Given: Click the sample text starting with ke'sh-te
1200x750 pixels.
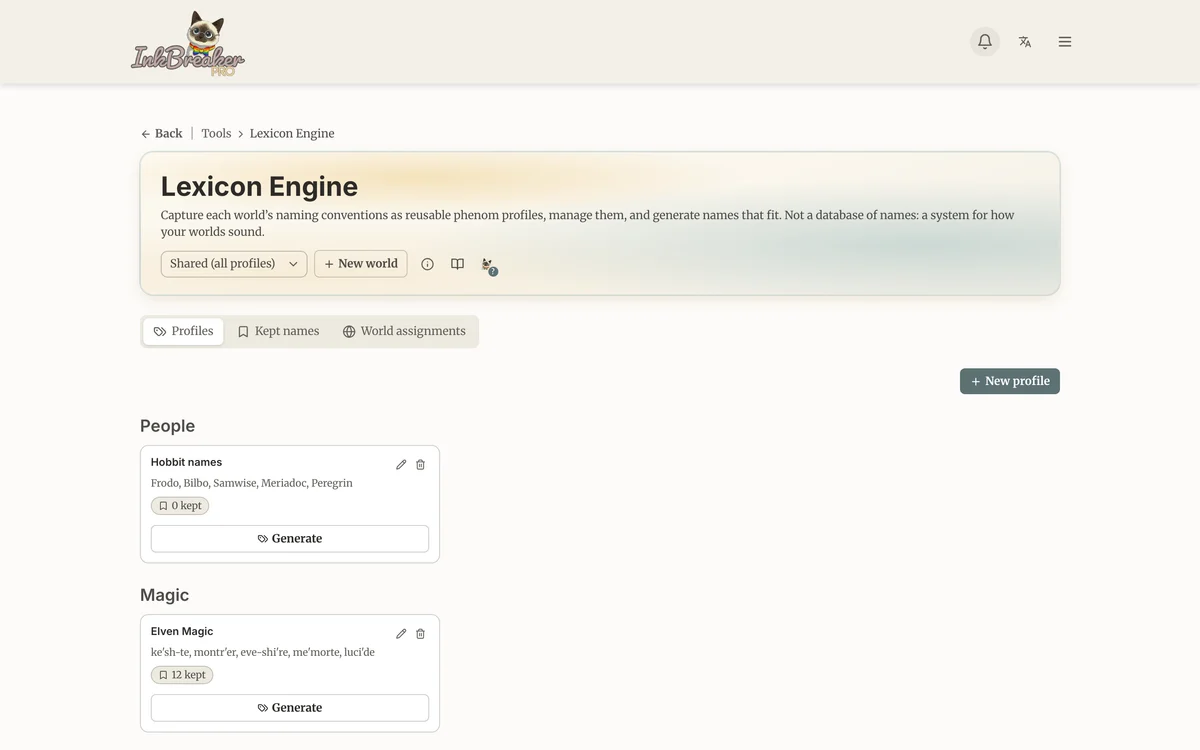Looking at the screenshot, I should click(263, 652).
